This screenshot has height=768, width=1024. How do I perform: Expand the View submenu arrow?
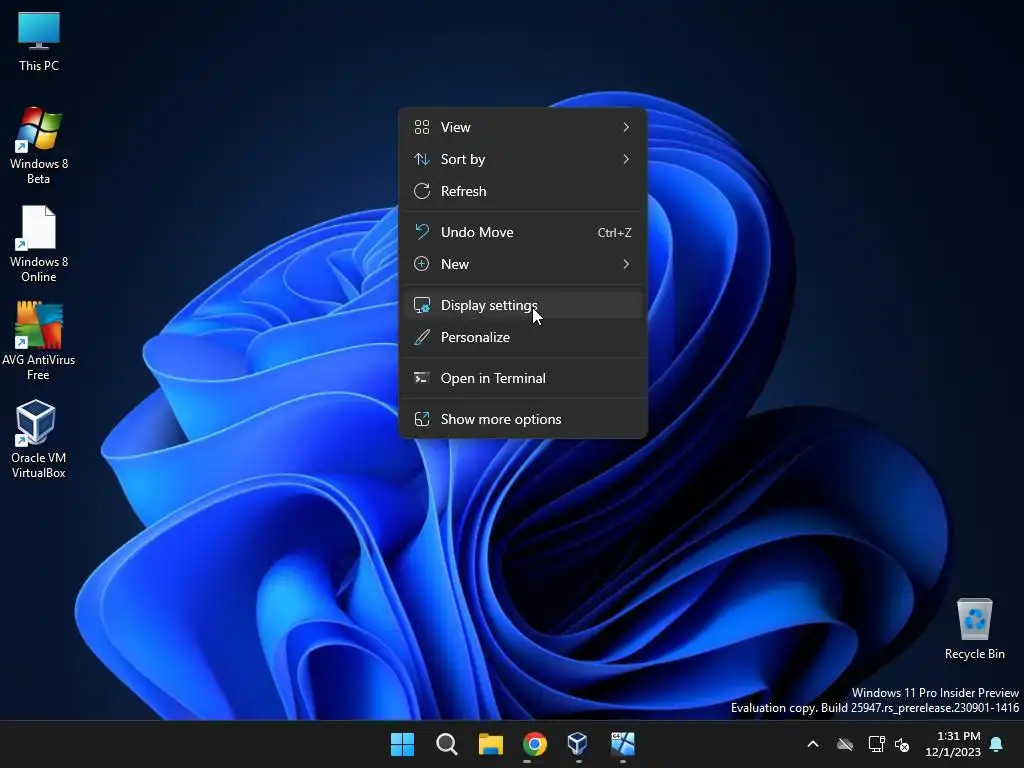(x=626, y=127)
